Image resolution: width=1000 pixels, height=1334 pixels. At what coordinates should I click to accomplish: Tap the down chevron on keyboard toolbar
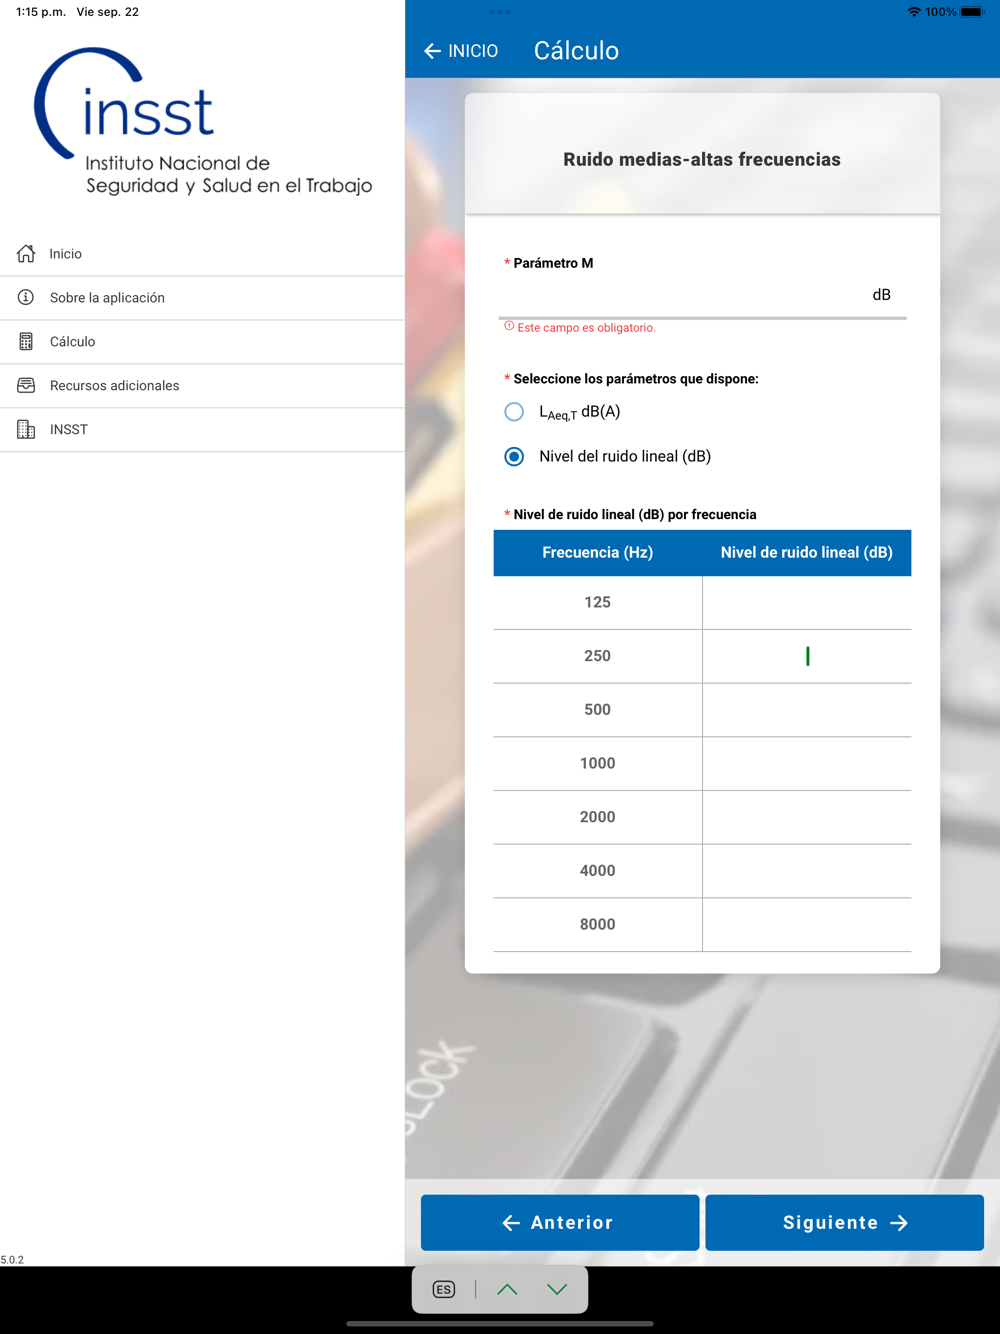[x=557, y=1290]
